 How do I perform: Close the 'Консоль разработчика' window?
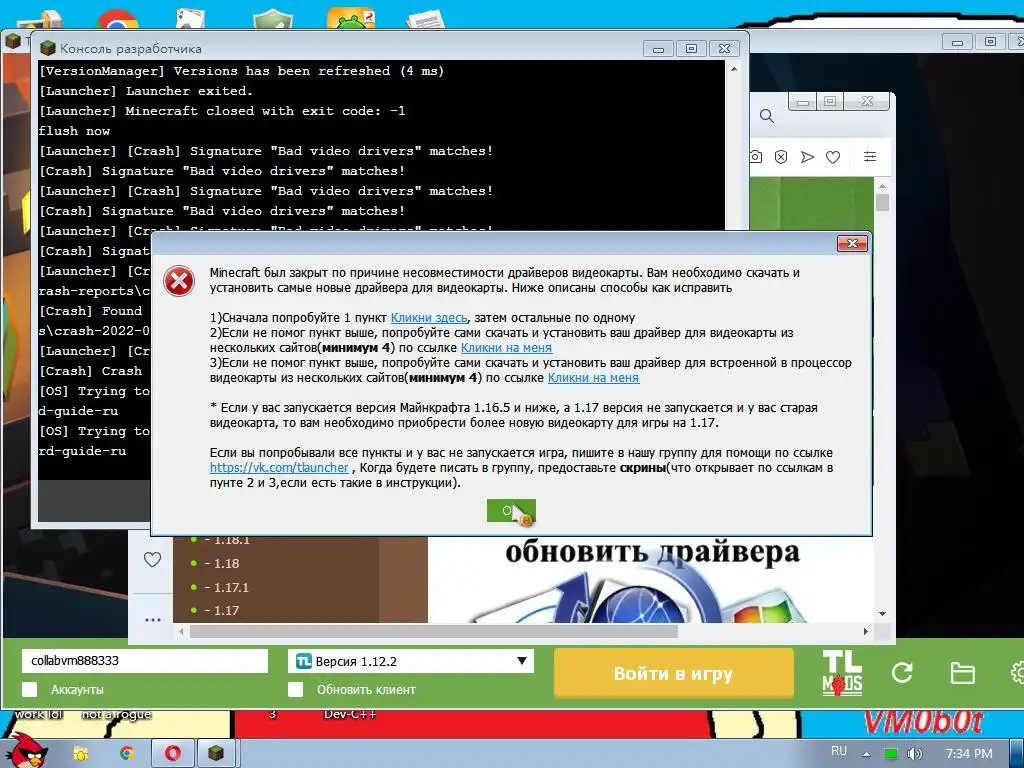point(724,48)
